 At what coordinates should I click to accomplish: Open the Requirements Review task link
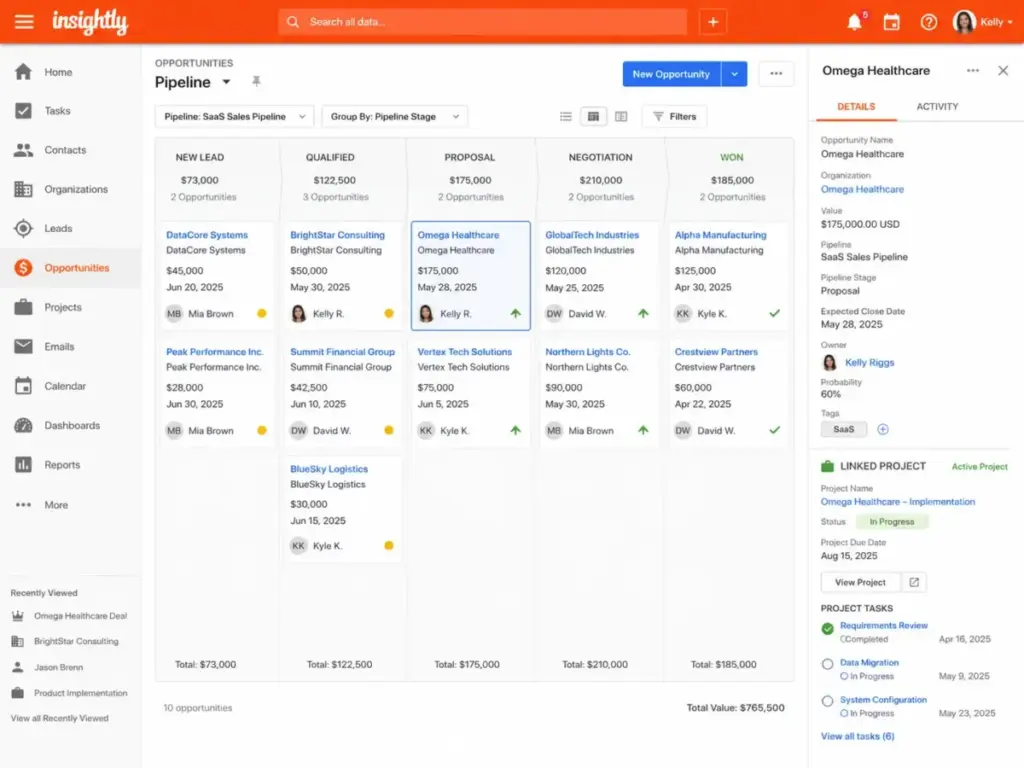pos(884,626)
